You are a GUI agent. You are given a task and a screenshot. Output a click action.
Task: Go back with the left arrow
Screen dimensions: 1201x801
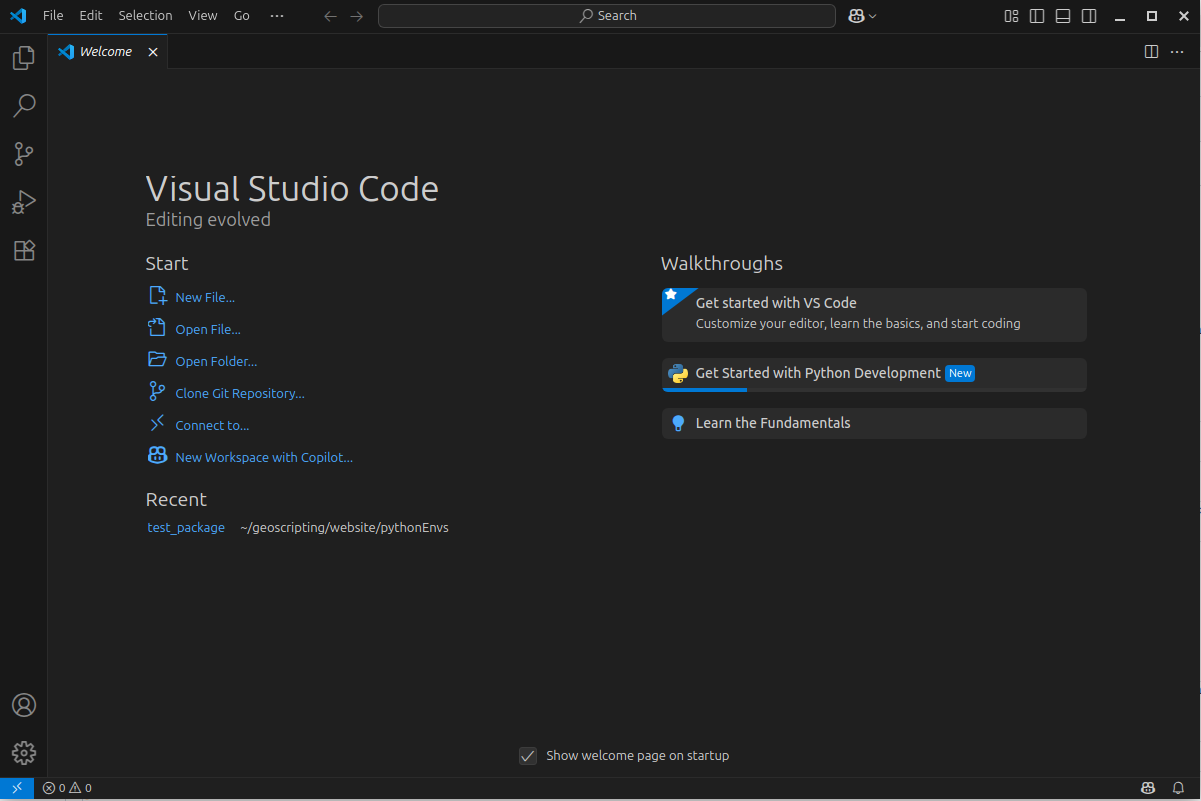(331, 16)
